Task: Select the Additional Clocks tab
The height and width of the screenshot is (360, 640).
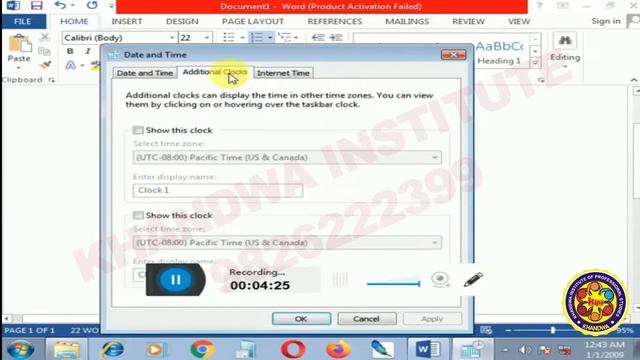Action: tap(215, 72)
